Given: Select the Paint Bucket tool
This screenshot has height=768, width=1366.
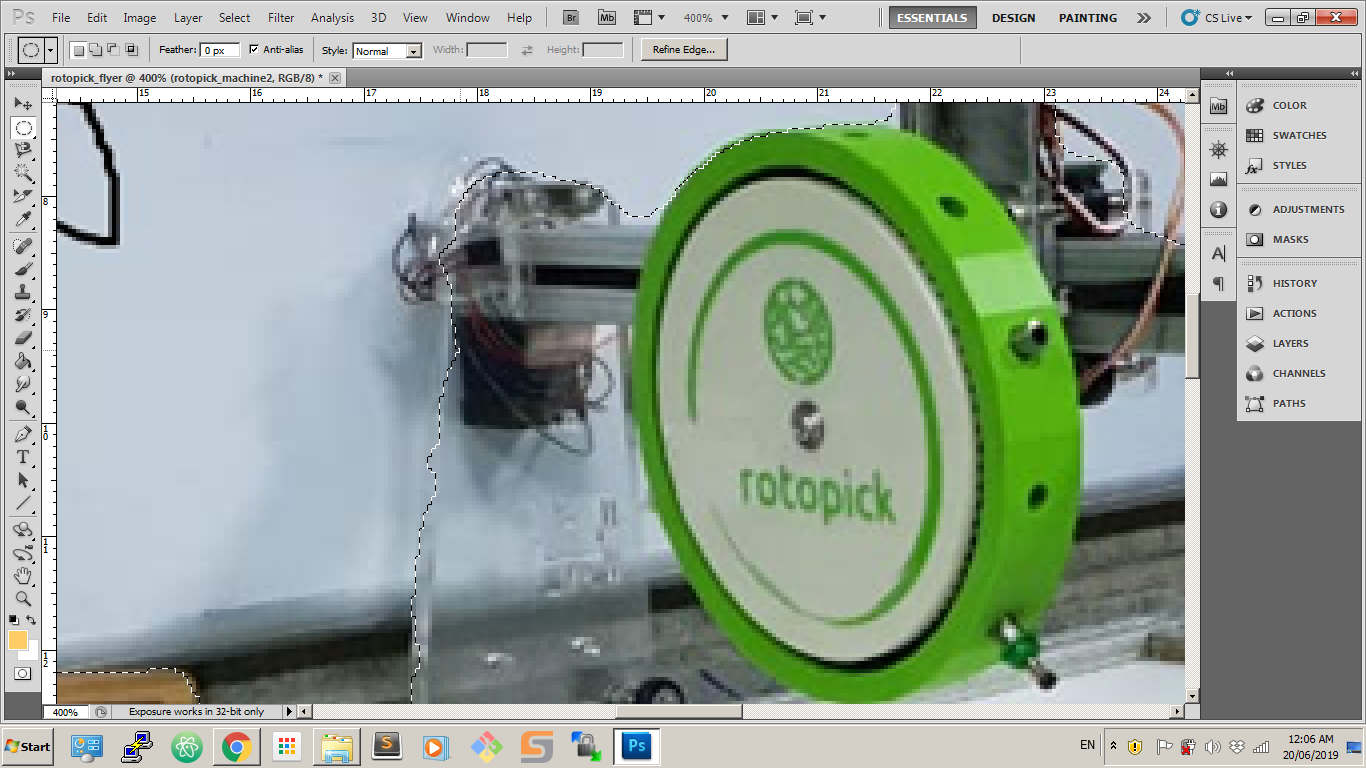Looking at the screenshot, I should pos(23,361).
